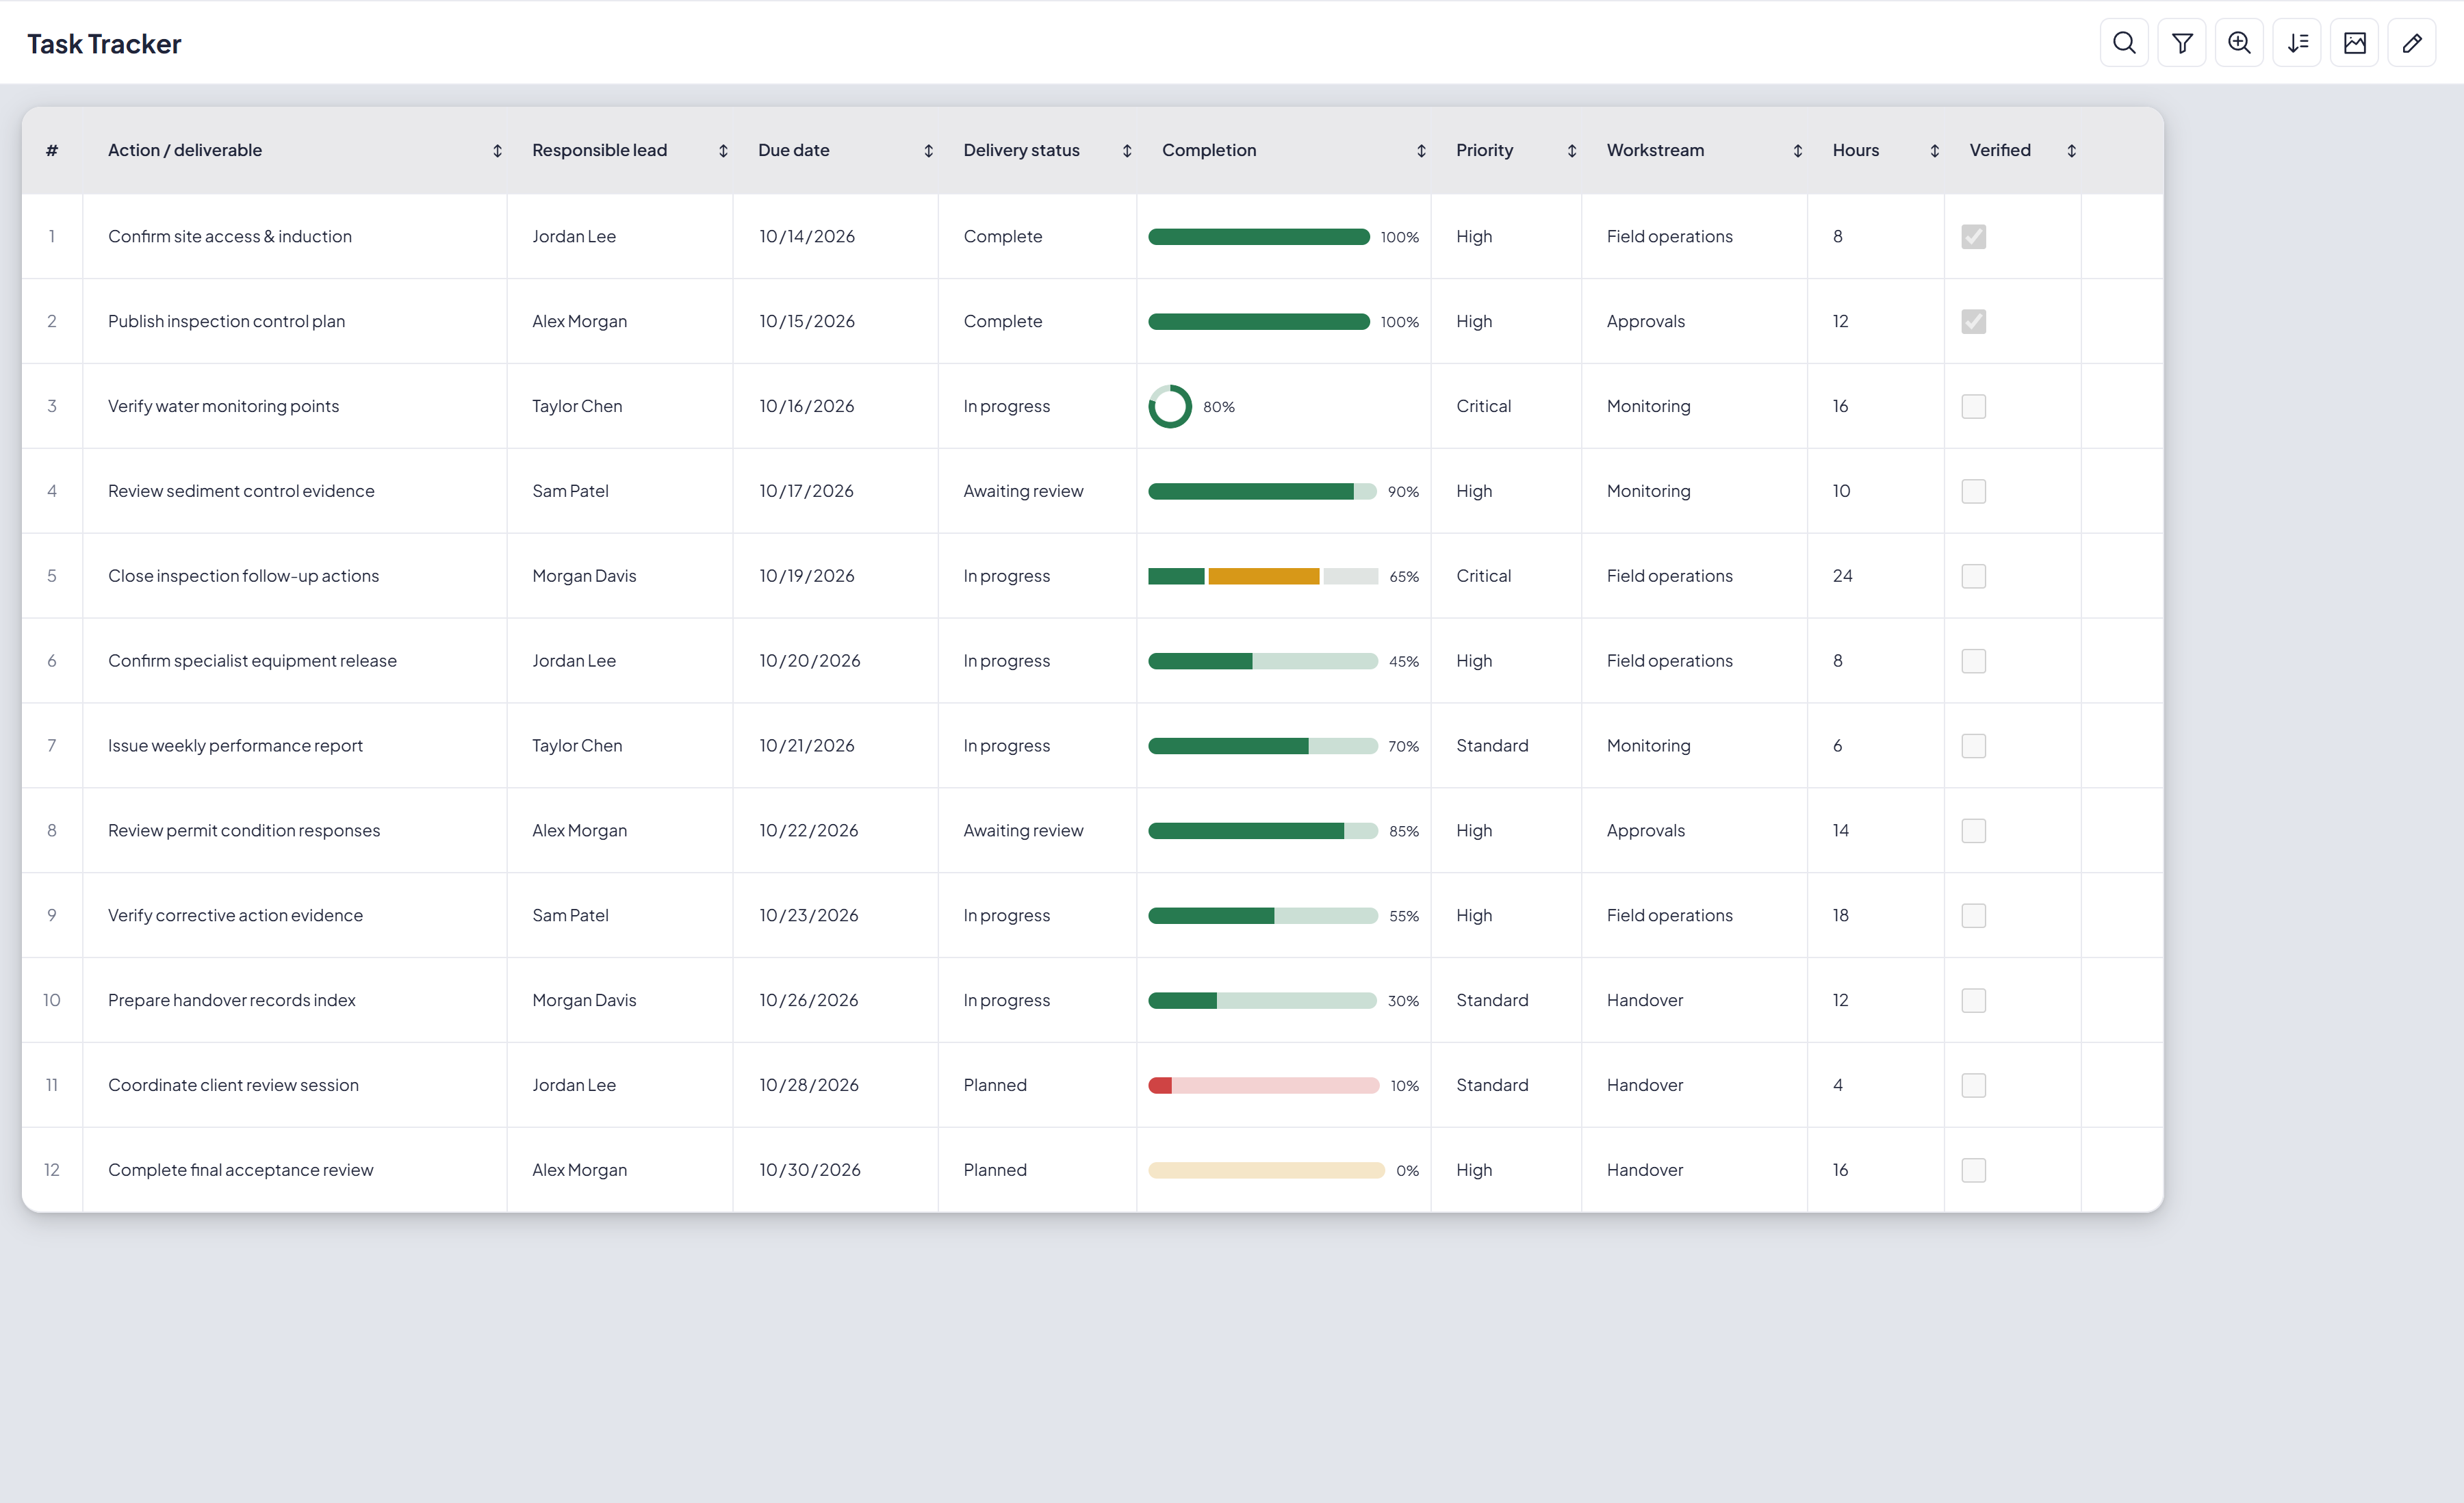
Task: Click the '10/19/2026' due date cell
Action: [807, 576]
